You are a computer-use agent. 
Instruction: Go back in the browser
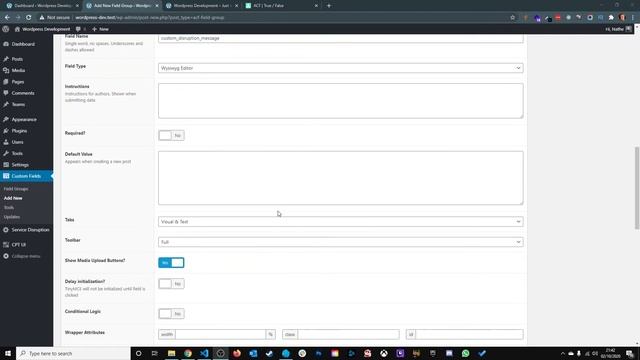click(7, 18)
